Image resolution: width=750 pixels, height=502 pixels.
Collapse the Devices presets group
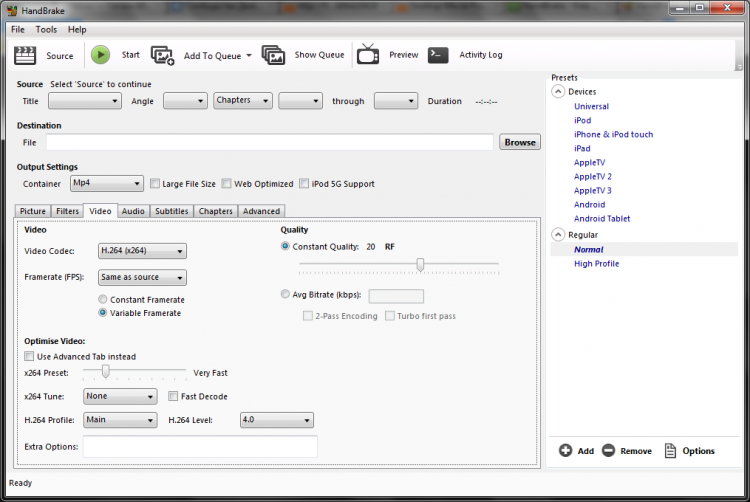pos(558,91)
